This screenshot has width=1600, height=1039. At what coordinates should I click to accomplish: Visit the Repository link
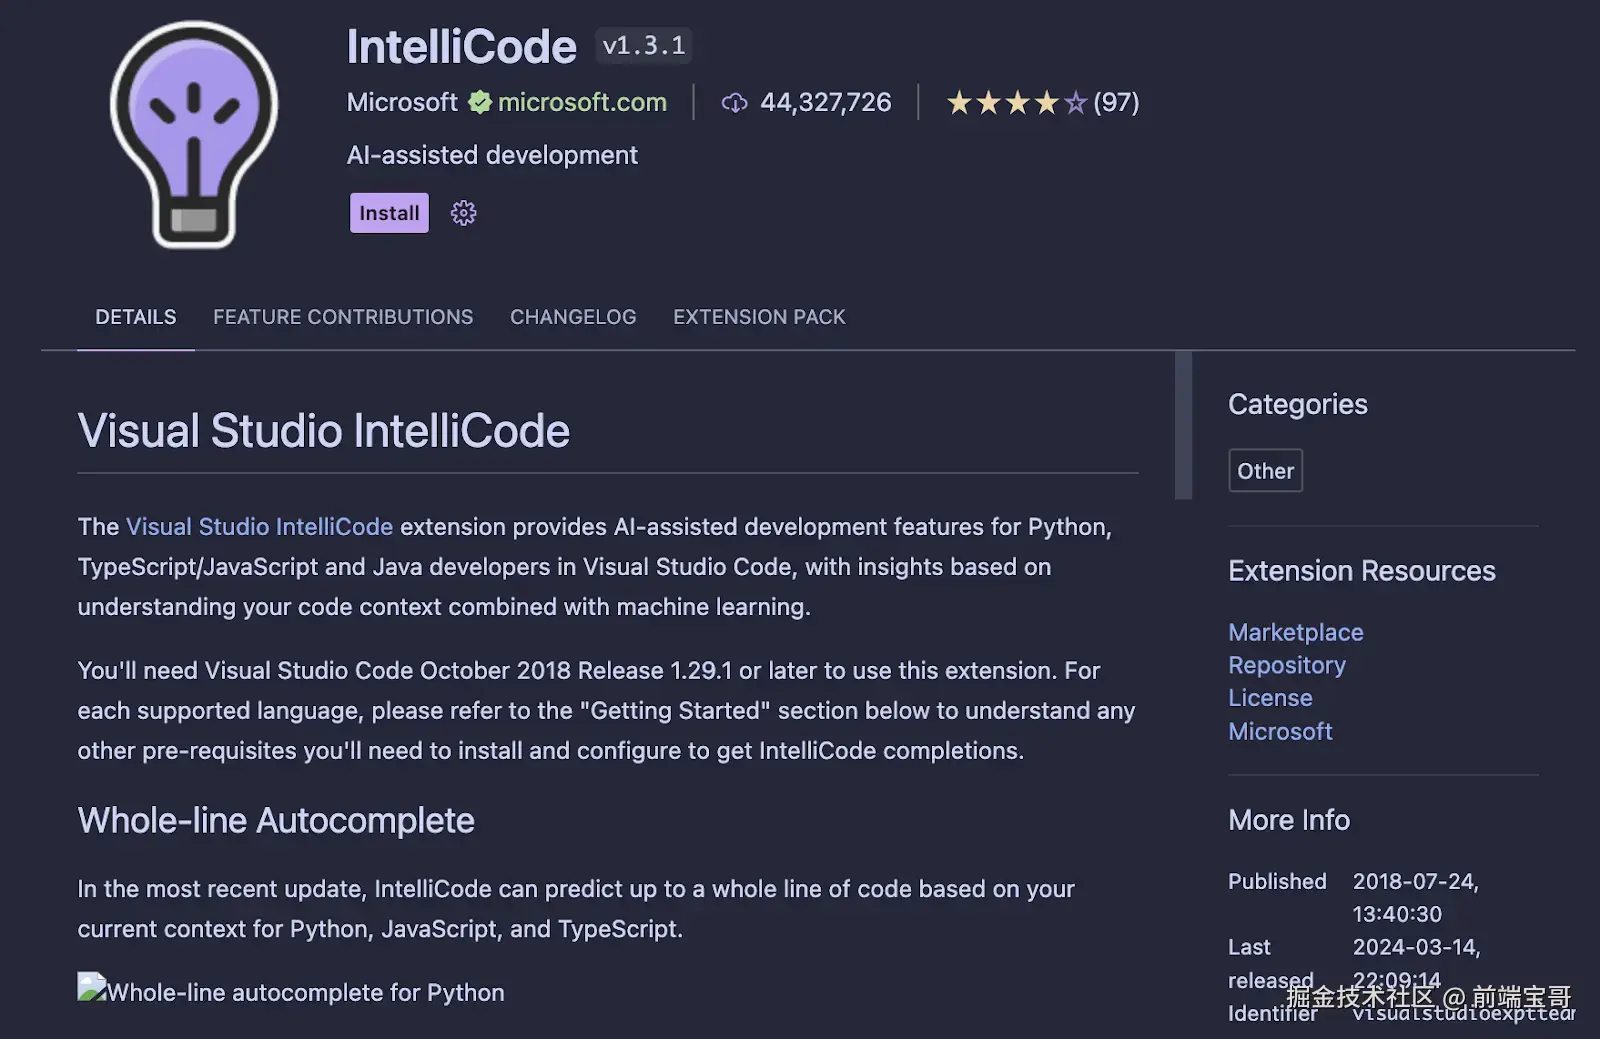[x=1286, y=665]
